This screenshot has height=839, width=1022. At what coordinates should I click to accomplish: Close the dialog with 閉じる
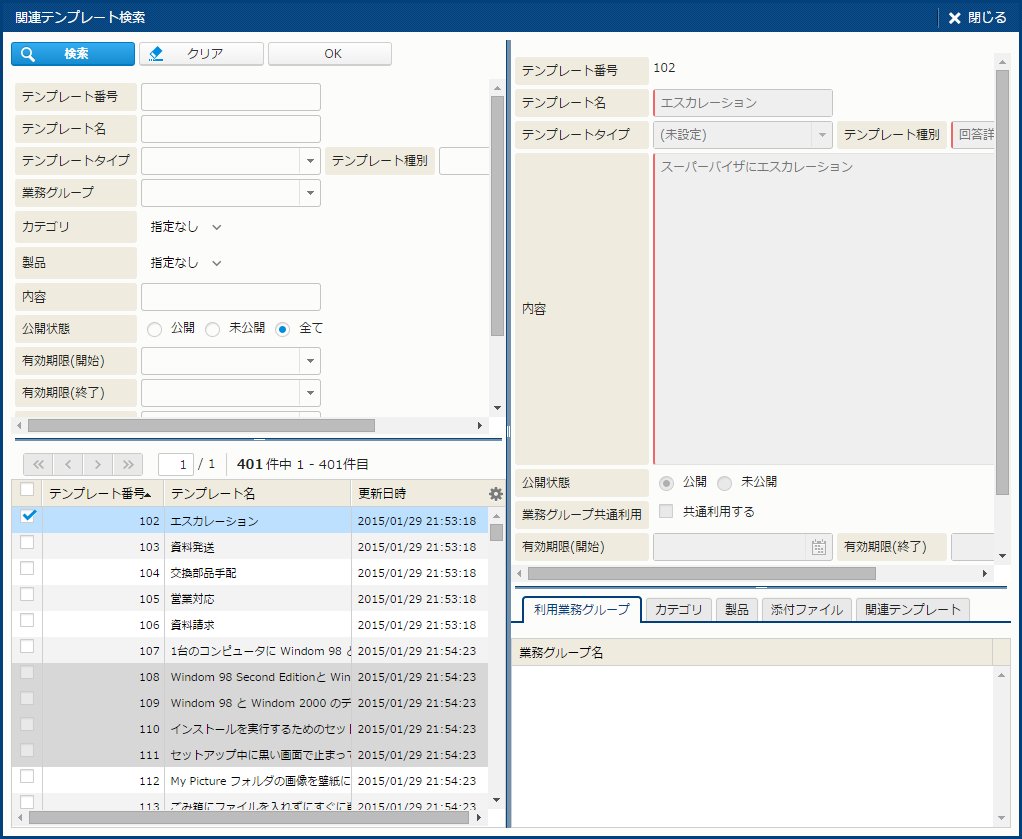[x=977, y=18]
